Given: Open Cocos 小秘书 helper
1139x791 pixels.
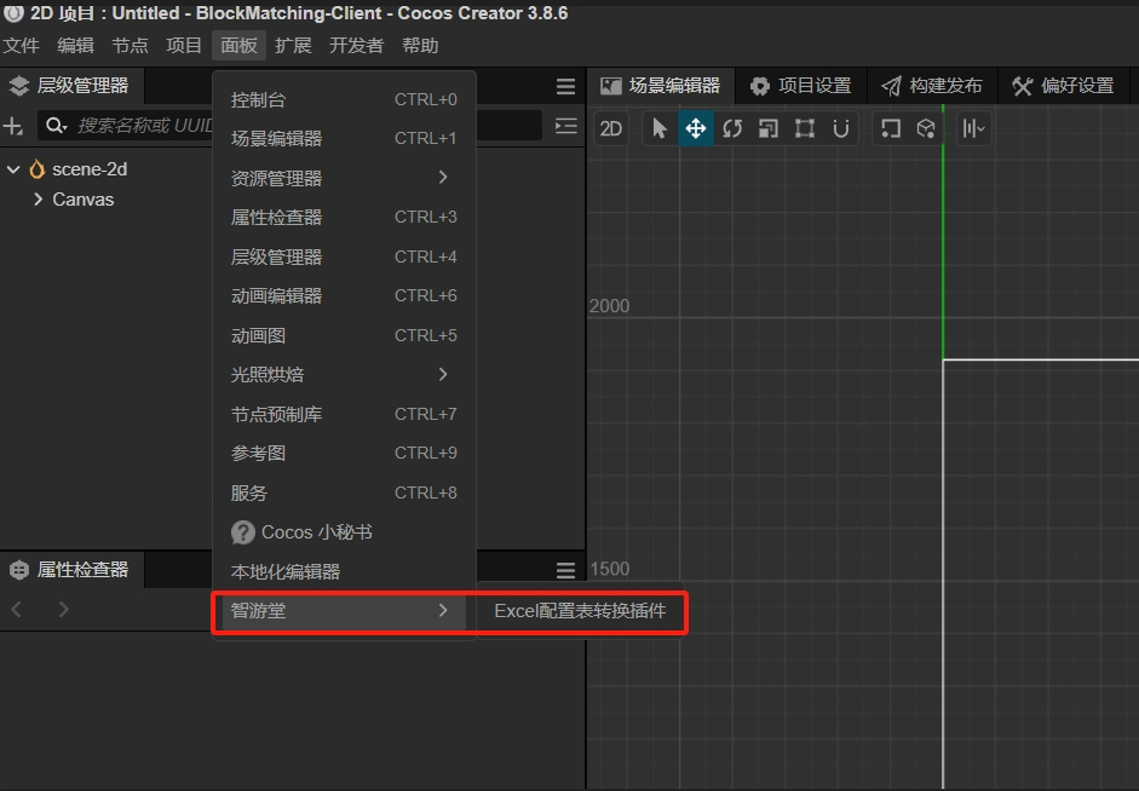Looking at the screenshot, I should click(x=344, y=532).
